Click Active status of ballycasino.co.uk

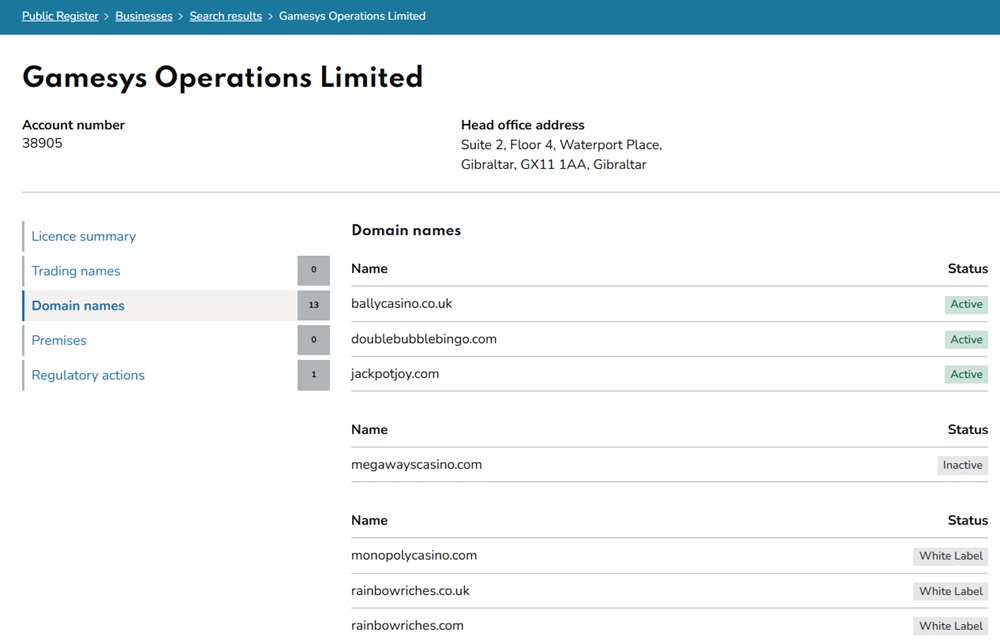coord(966,305)
